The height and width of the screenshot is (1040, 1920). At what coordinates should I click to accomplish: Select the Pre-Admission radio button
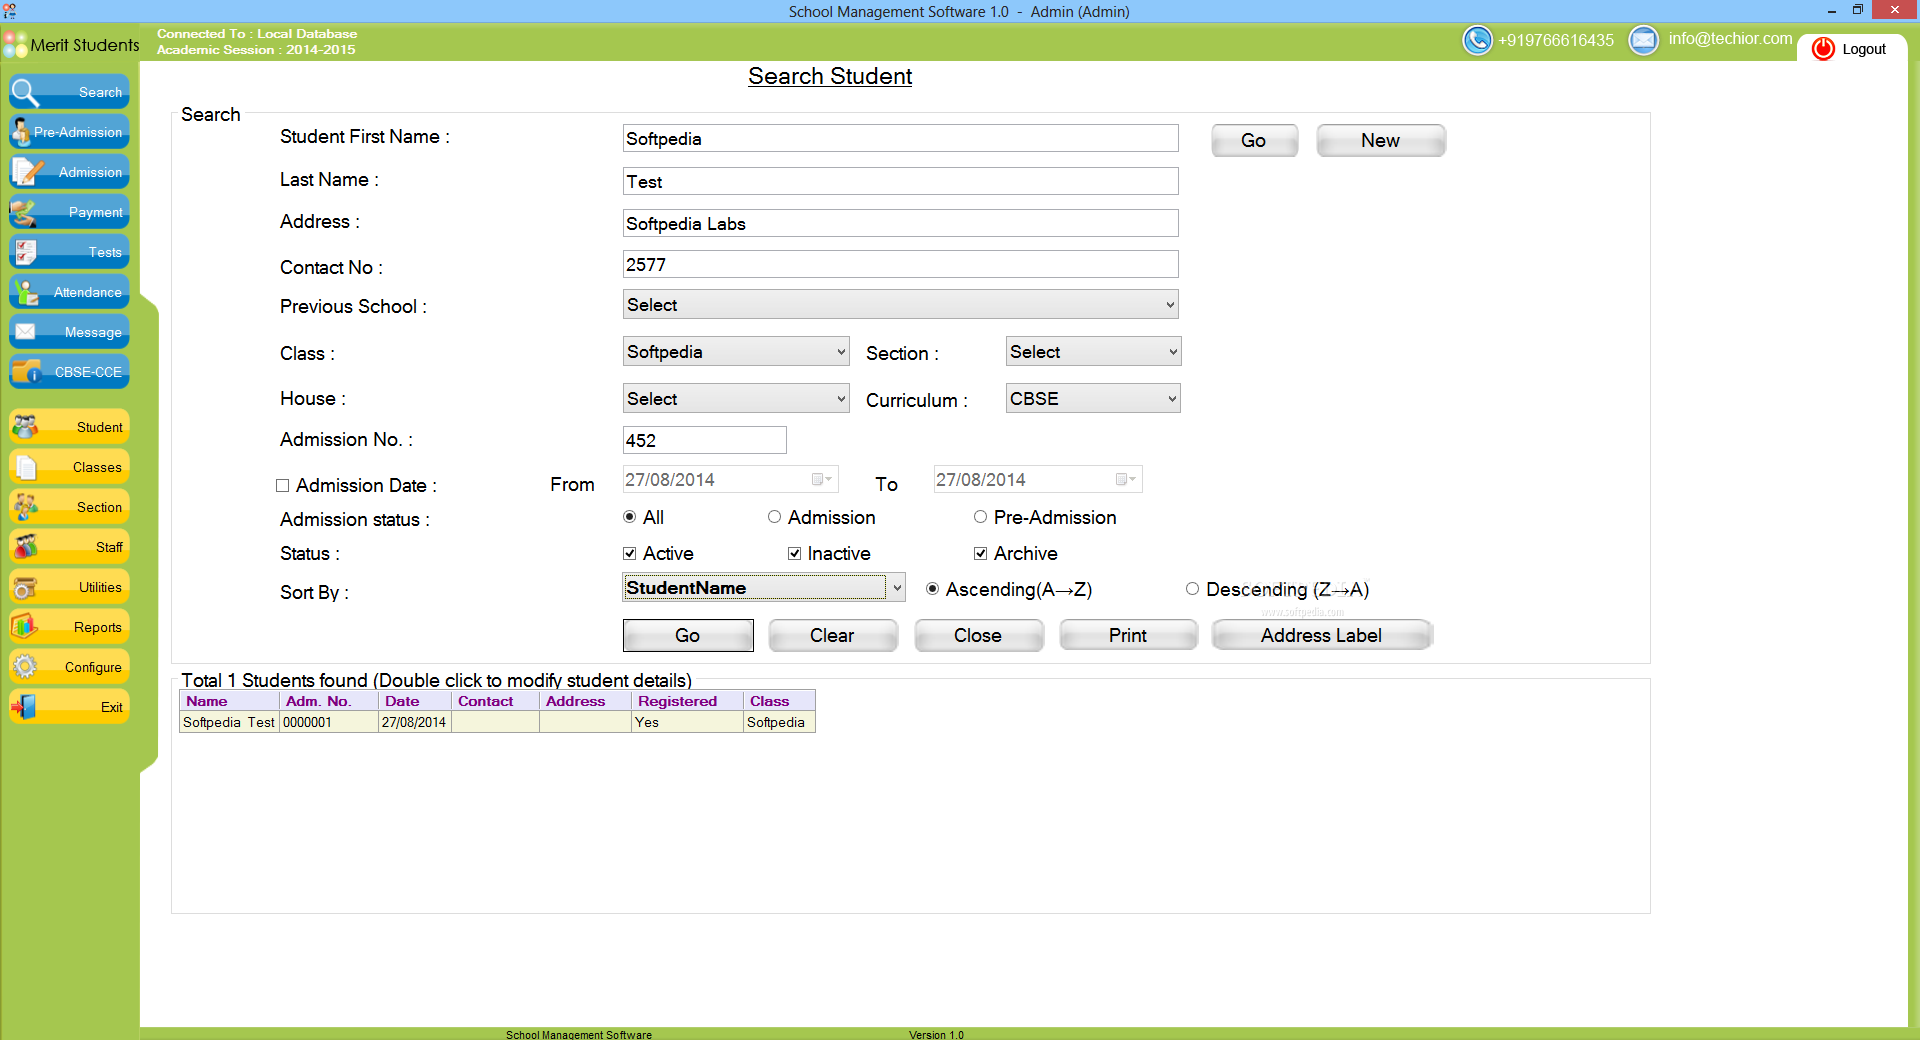pyautogui.click(x=980, y=517)
